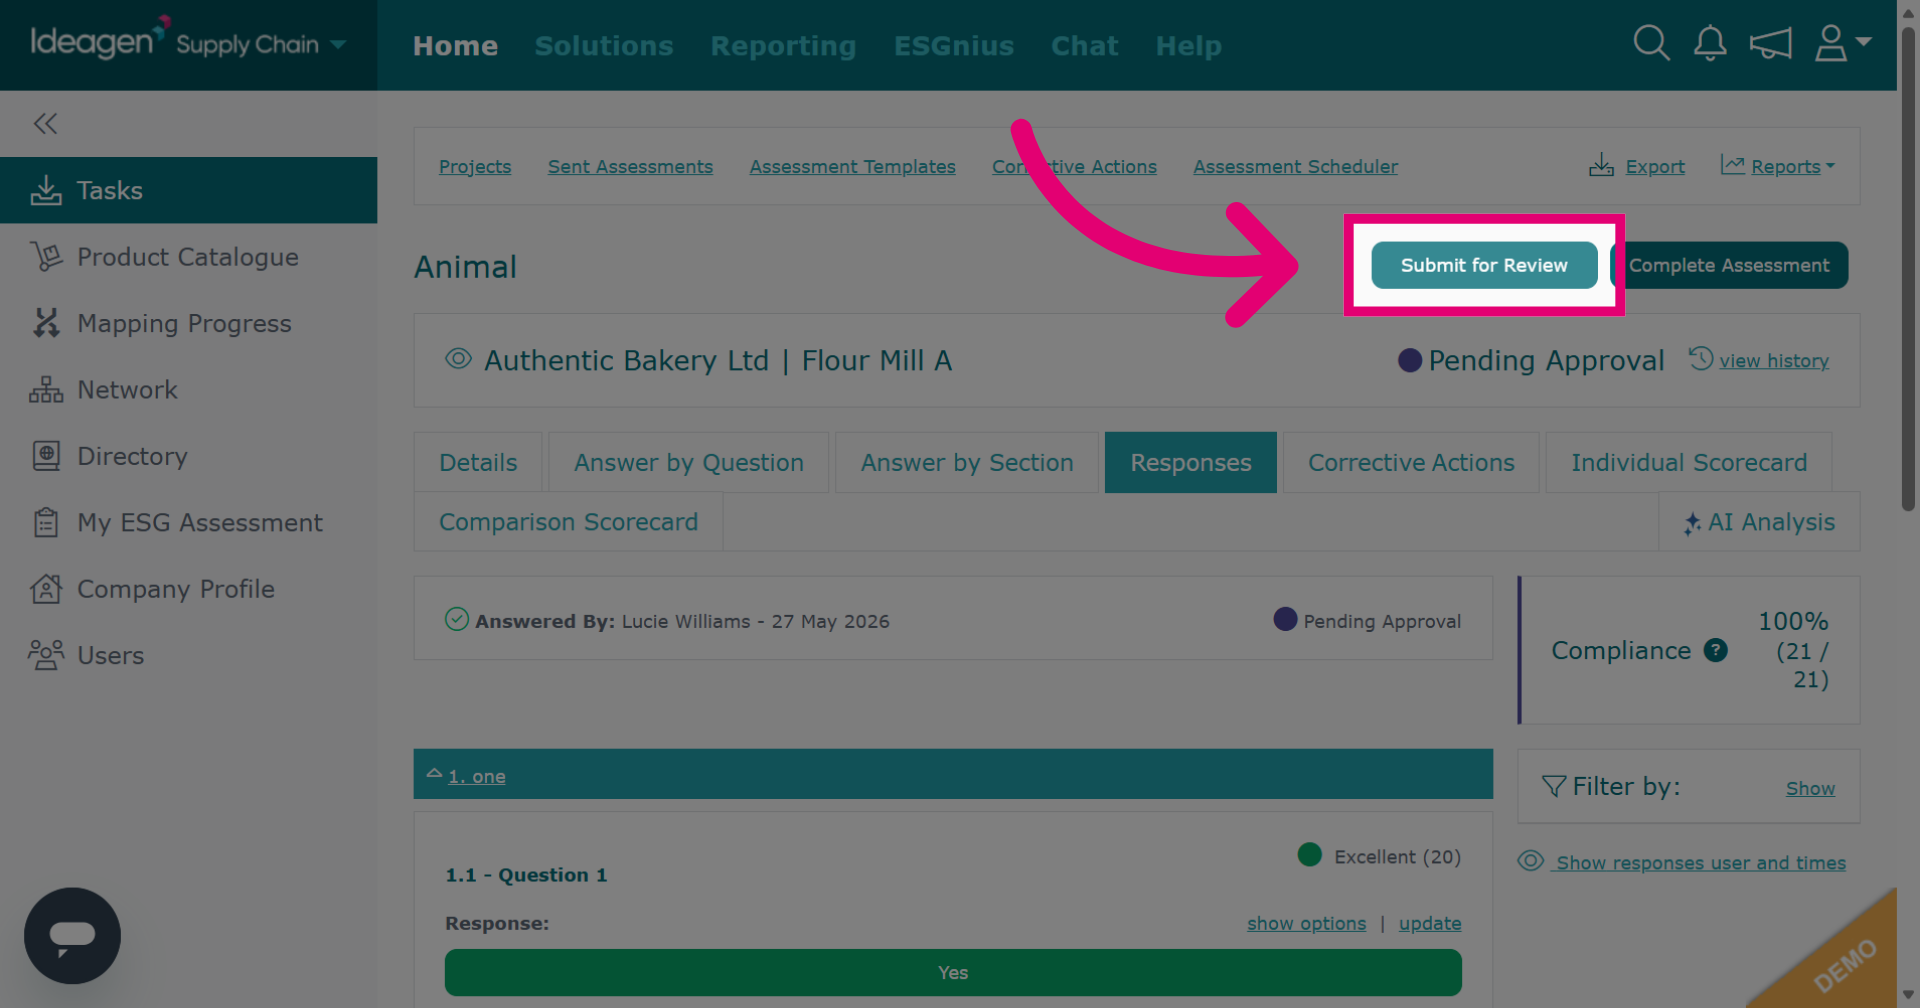Open the Sent Assessments link
The image size is (1920, 1008).
point(630,167)
